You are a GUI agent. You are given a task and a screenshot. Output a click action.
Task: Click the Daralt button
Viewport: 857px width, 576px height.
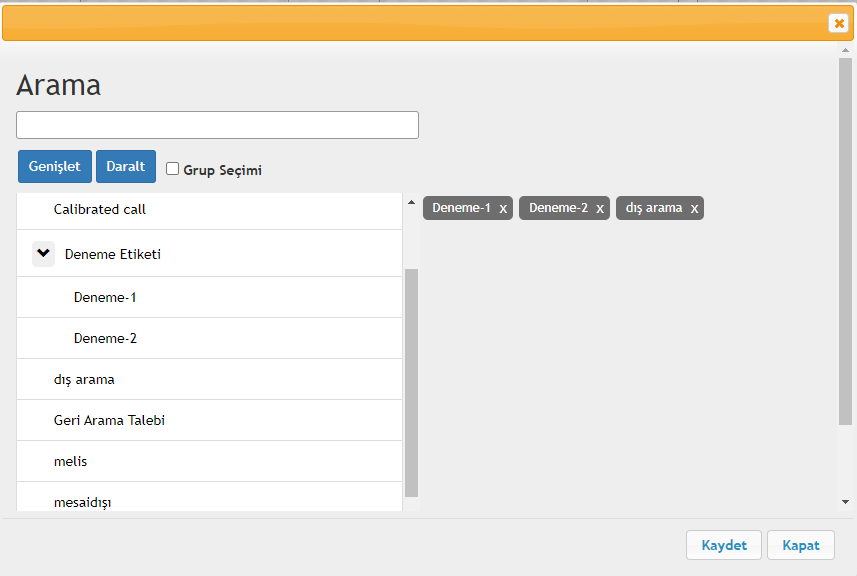[x=126, y=166]
